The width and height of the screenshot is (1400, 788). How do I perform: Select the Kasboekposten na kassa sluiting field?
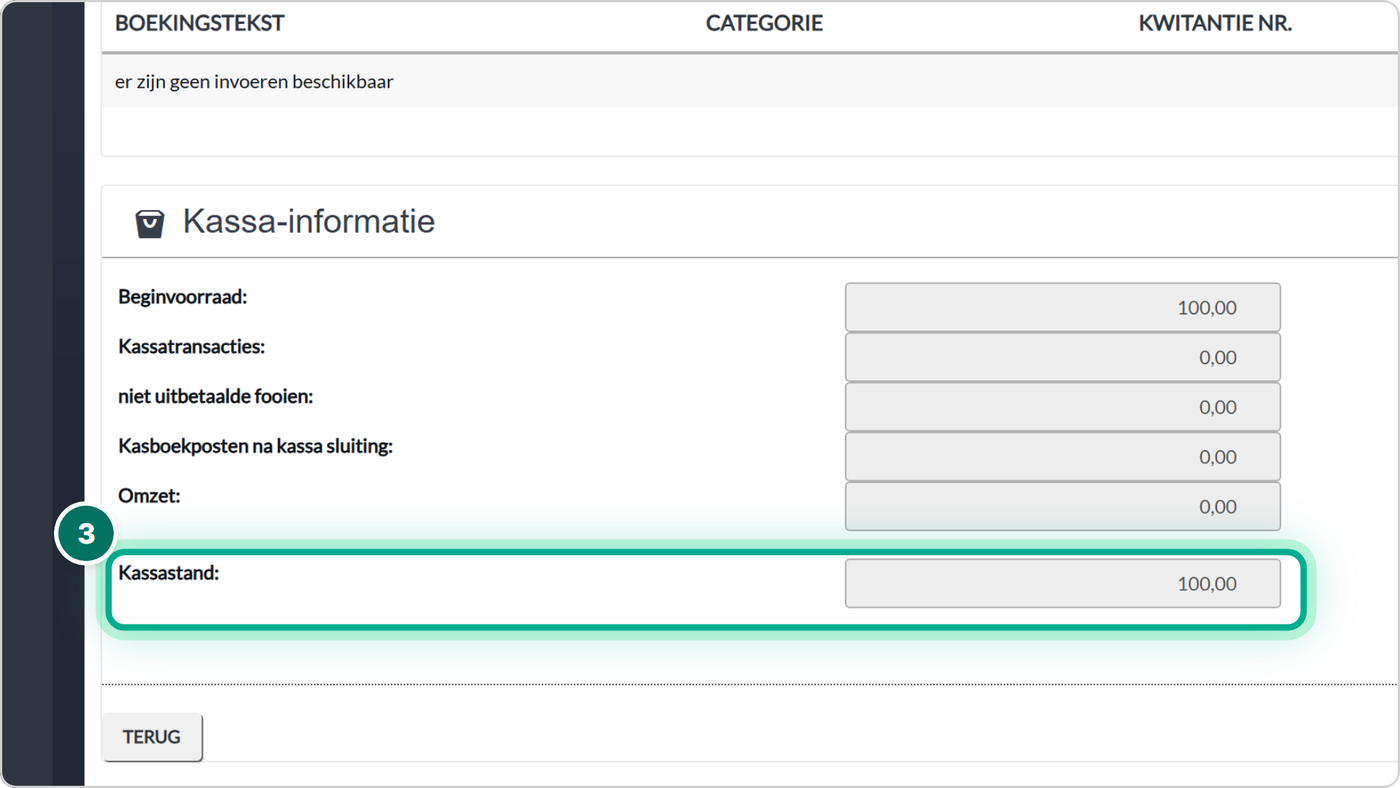[x=1062, y=457]
